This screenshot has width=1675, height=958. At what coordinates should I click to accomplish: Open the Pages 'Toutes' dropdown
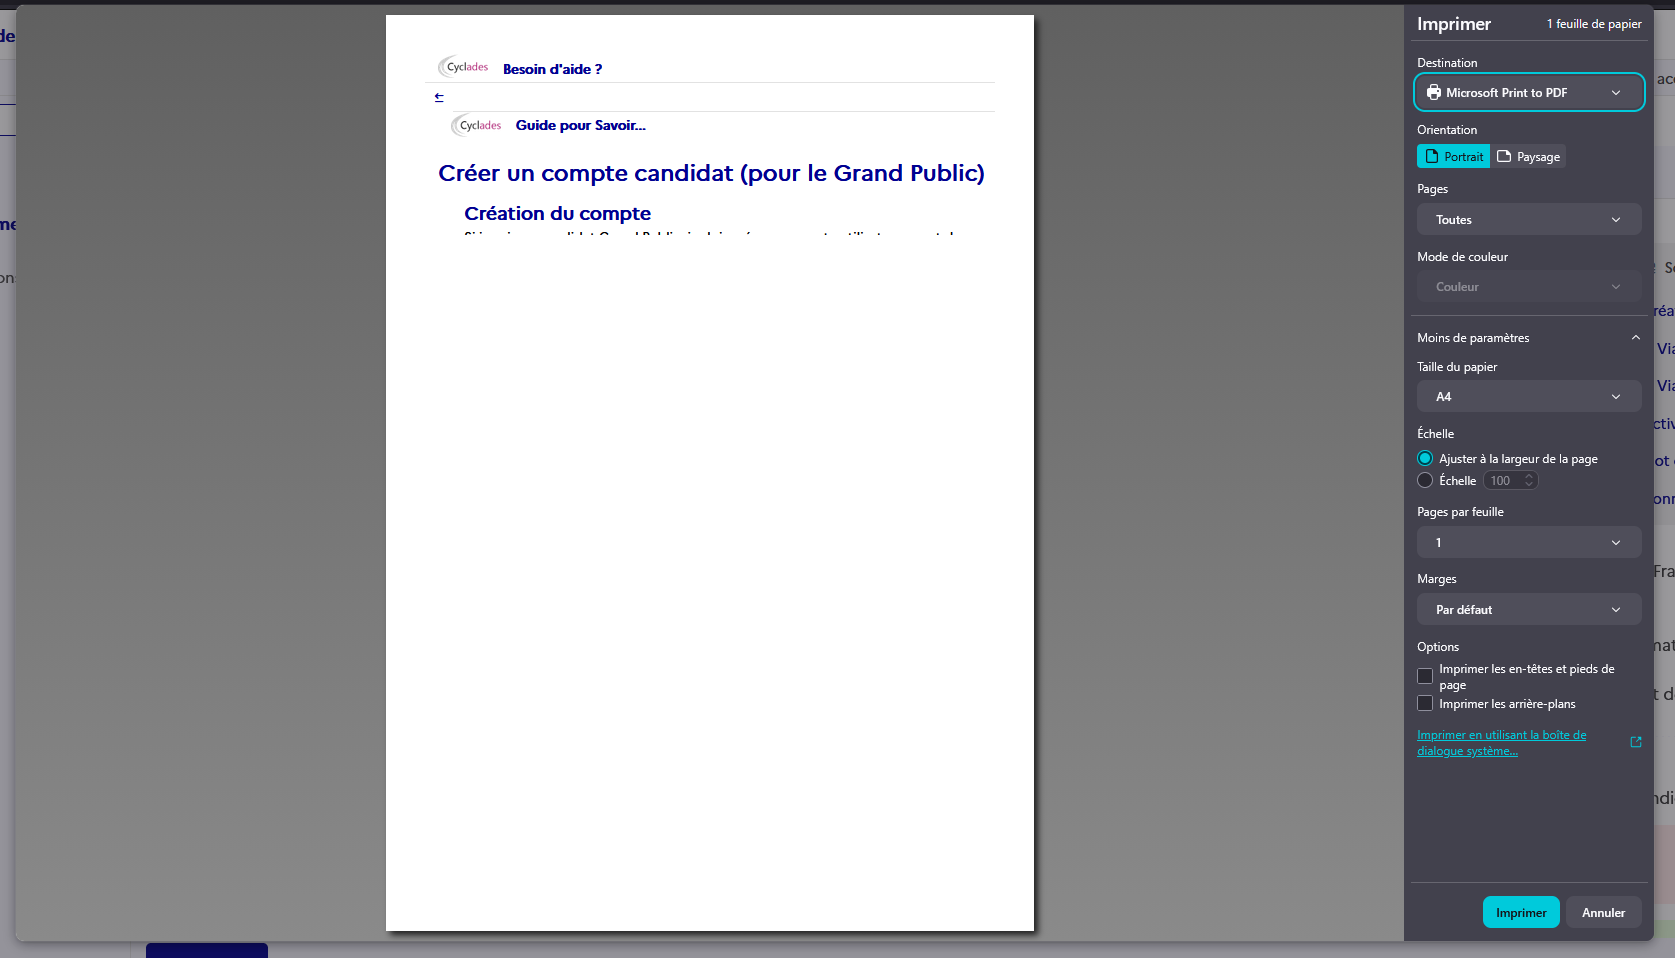1528,220
